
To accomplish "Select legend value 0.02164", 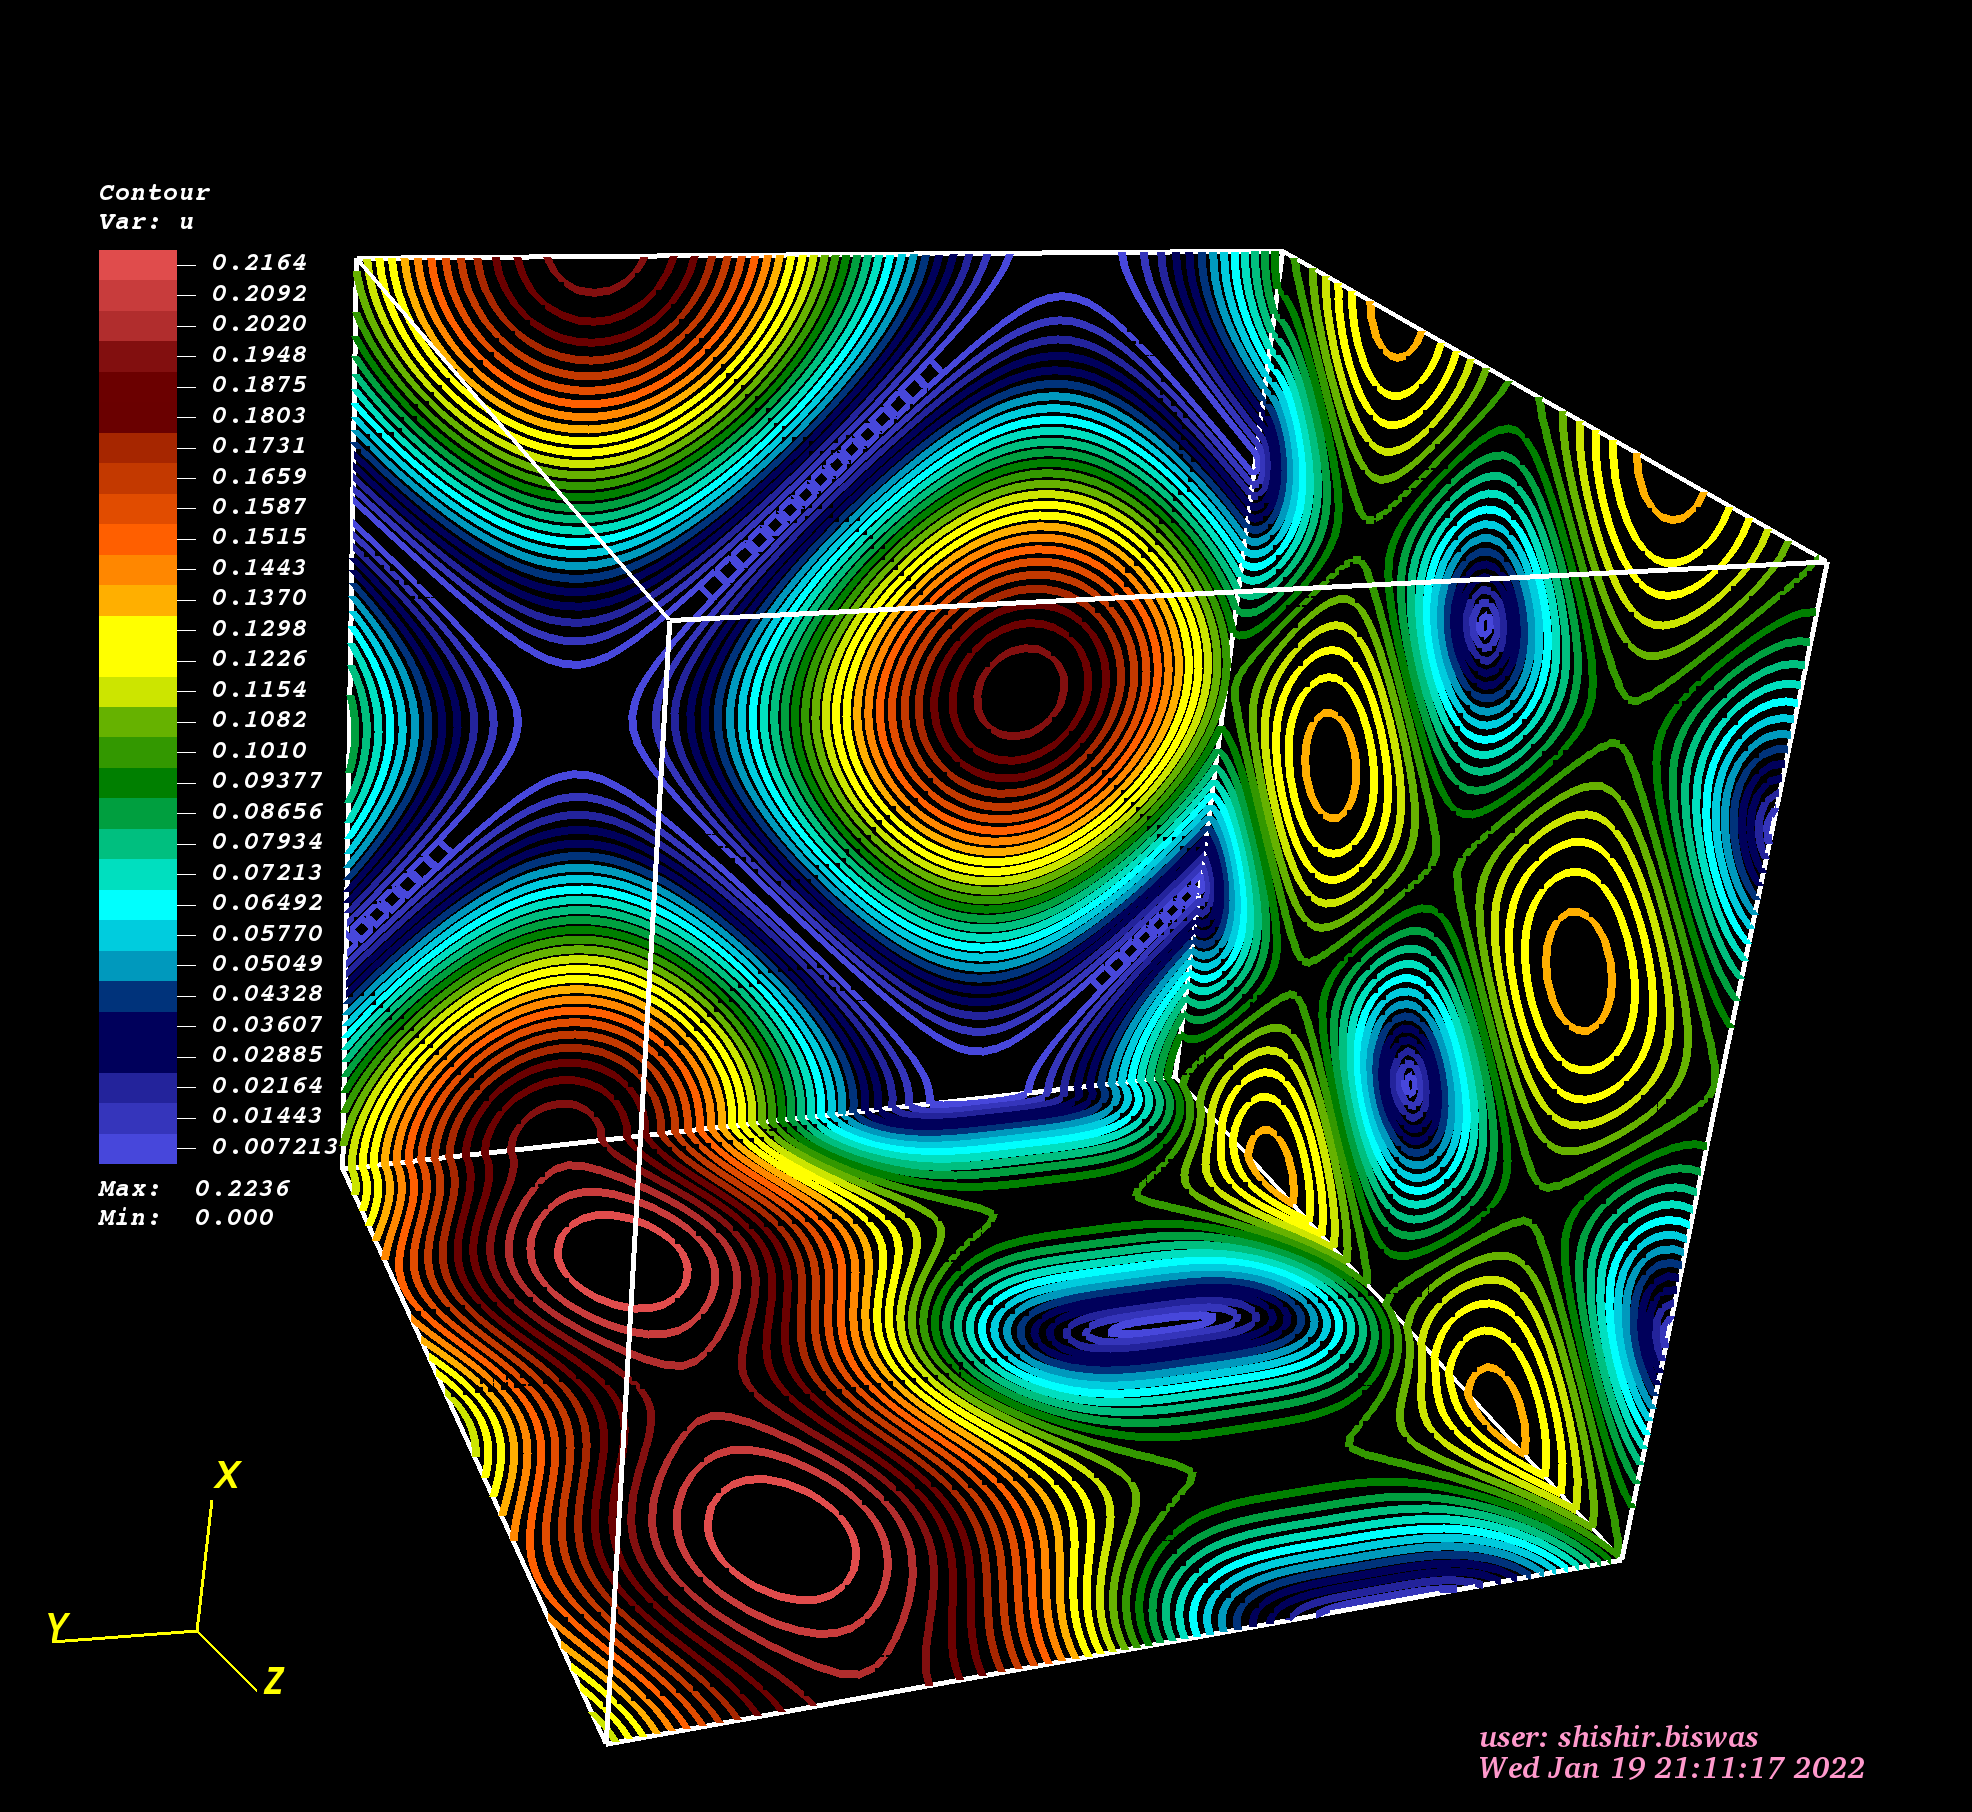I will (267, 1086).
